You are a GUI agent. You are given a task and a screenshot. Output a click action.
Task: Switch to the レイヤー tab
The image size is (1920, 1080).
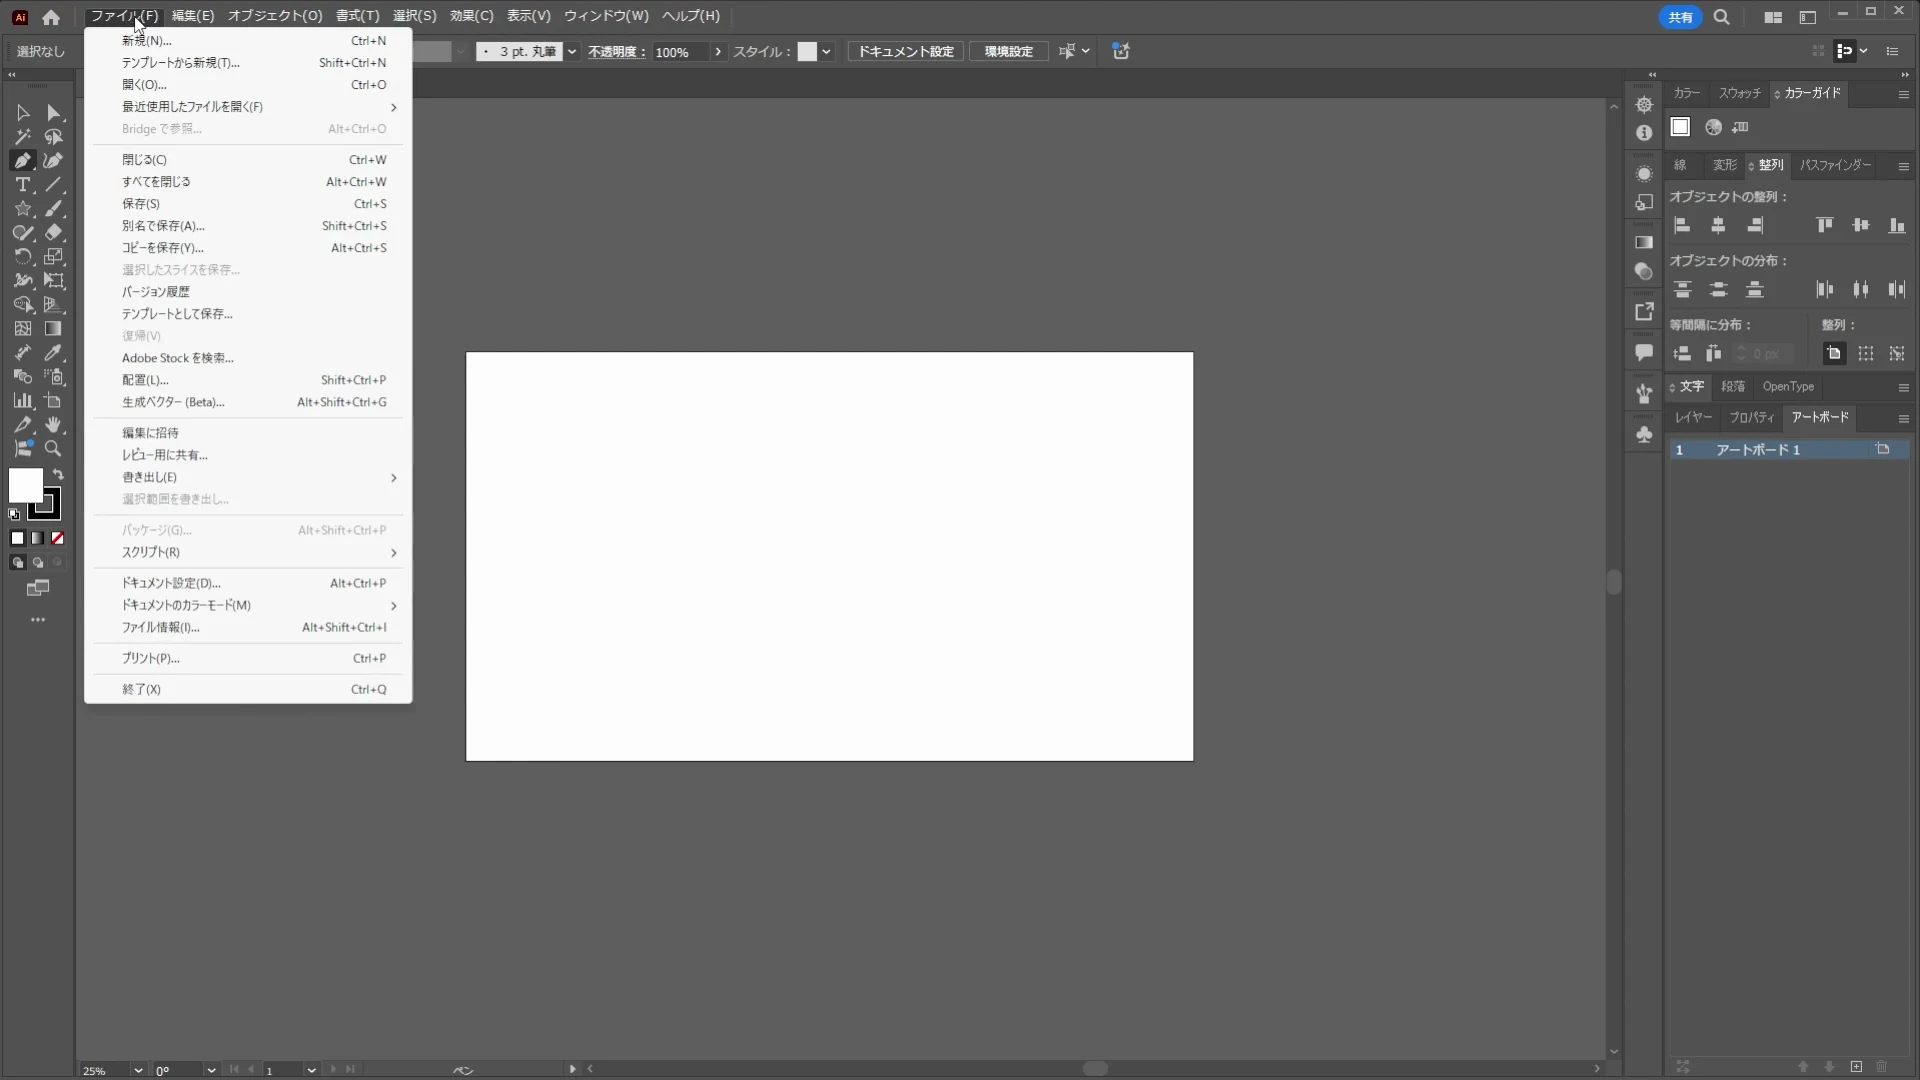click(1693, 417)
